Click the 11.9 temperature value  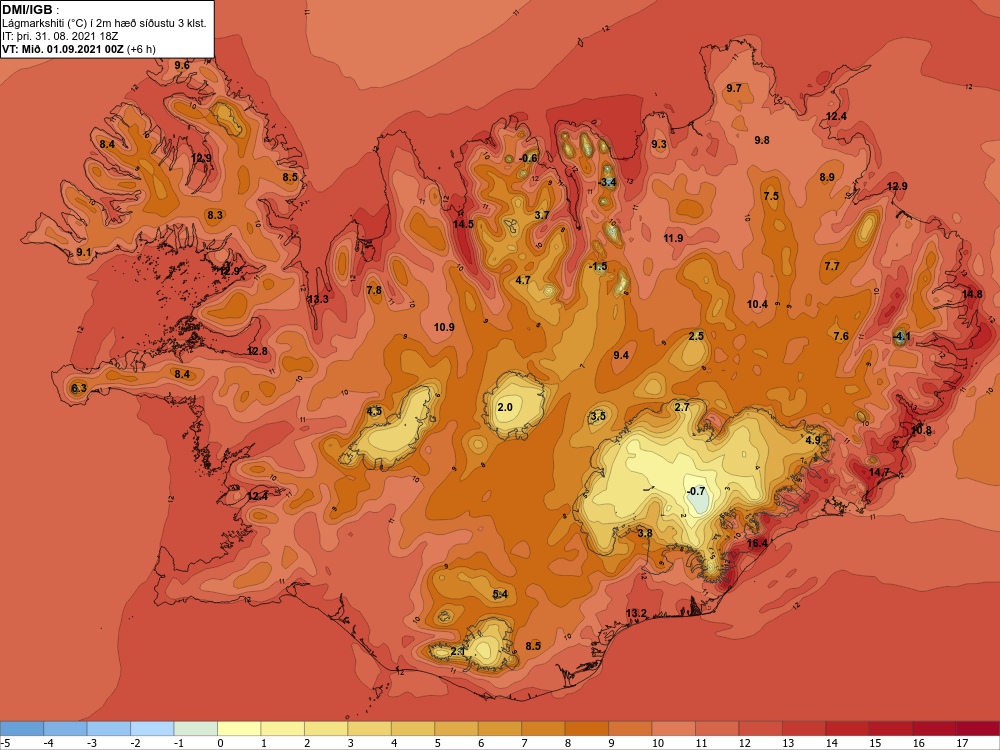(673, 238)
